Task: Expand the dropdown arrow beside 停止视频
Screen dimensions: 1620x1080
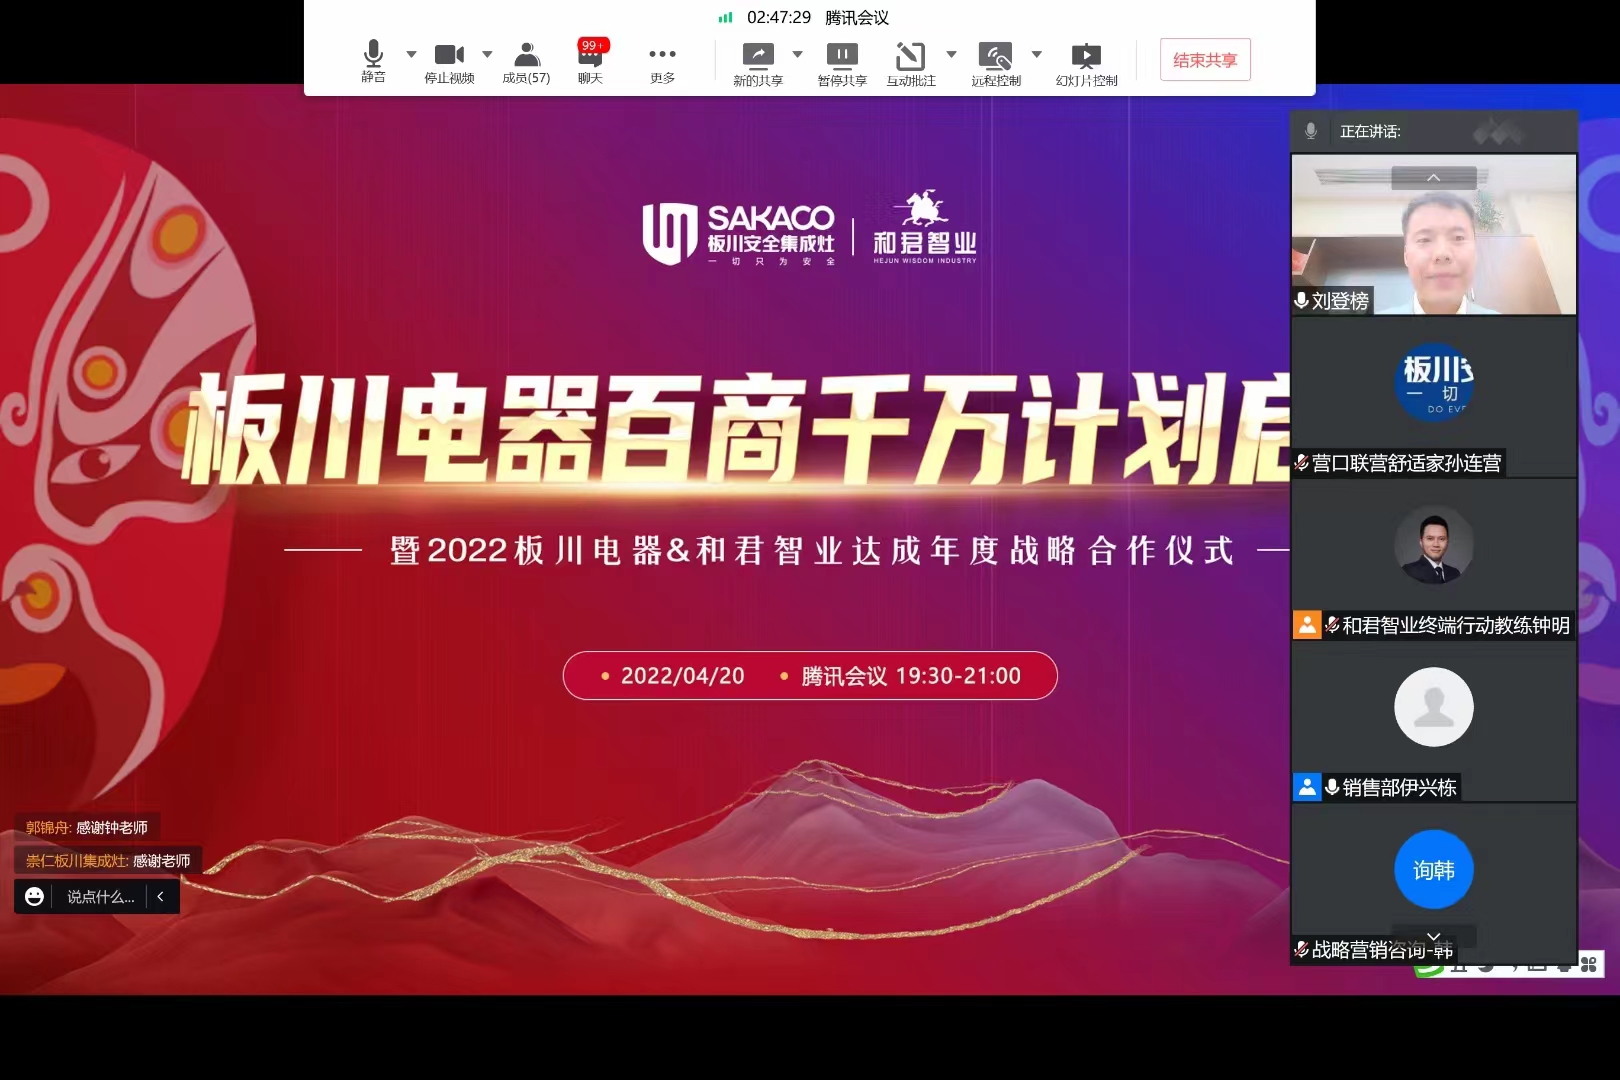Action: click(487, 54)
